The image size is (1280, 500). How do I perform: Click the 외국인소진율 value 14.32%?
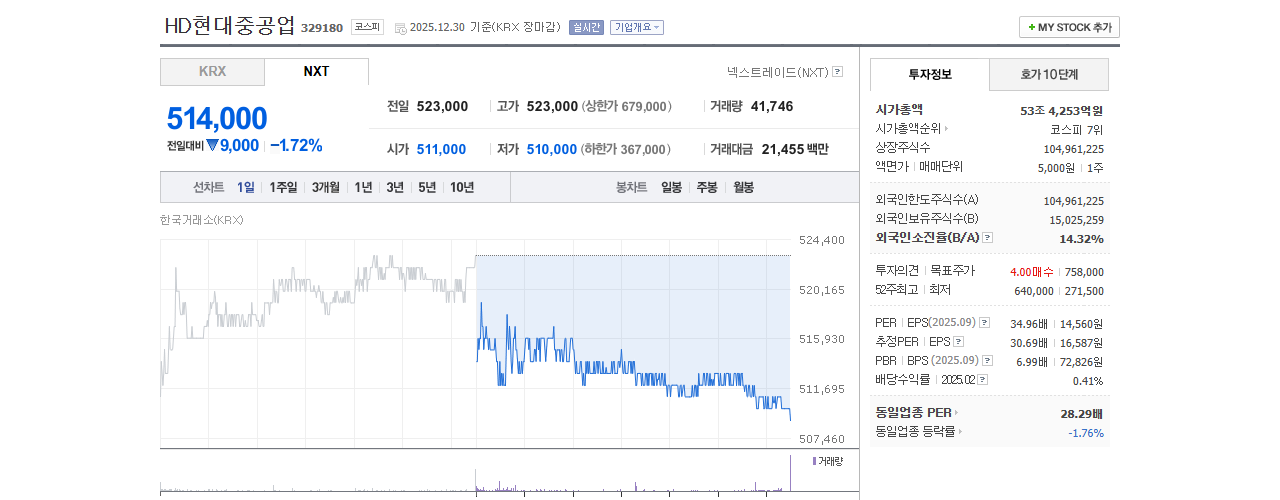click(x=1081, y=239)
